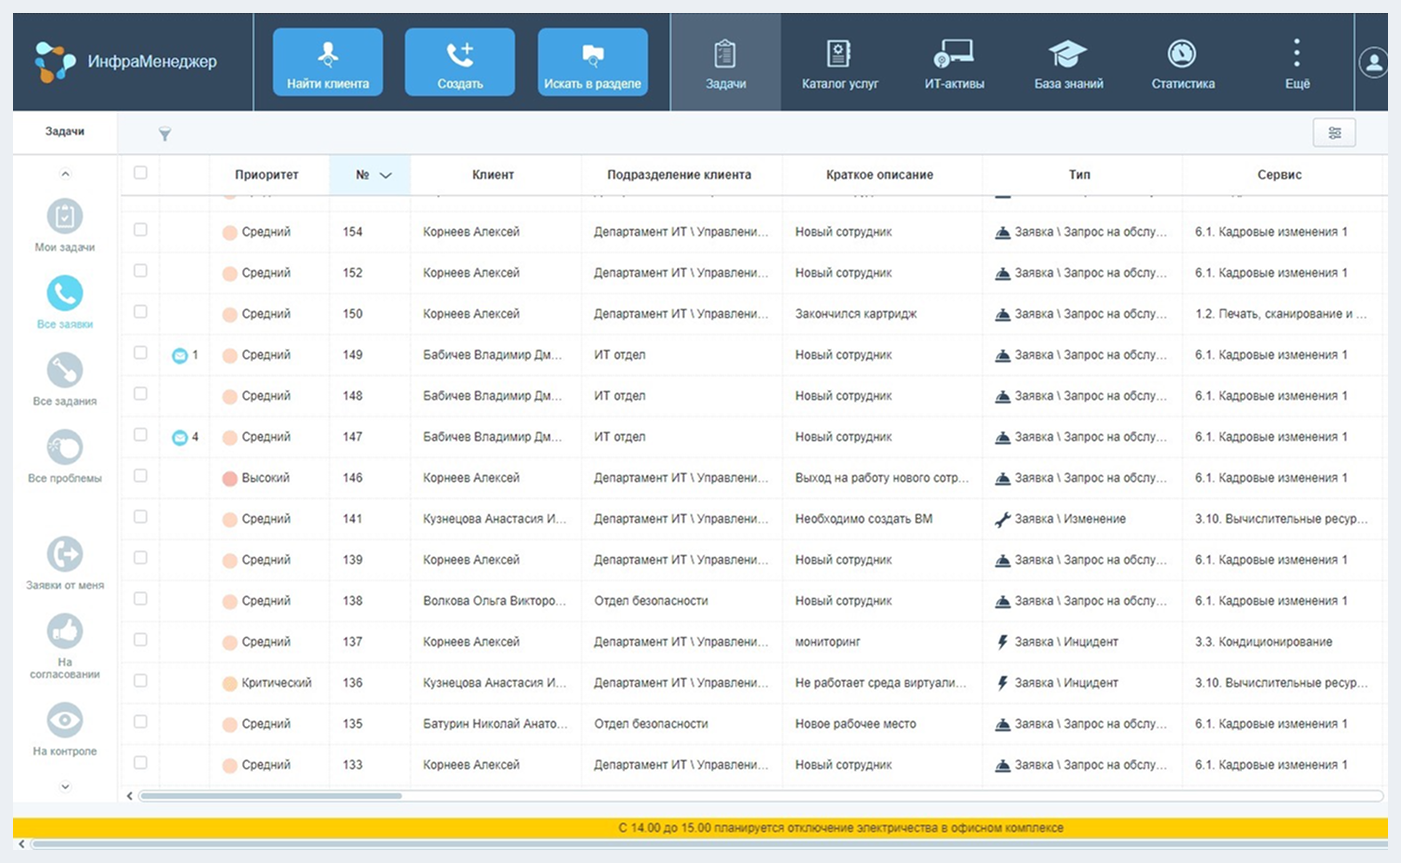
Task: Click the ИнфраМенеджер logo icon
Action: (54, 62)
